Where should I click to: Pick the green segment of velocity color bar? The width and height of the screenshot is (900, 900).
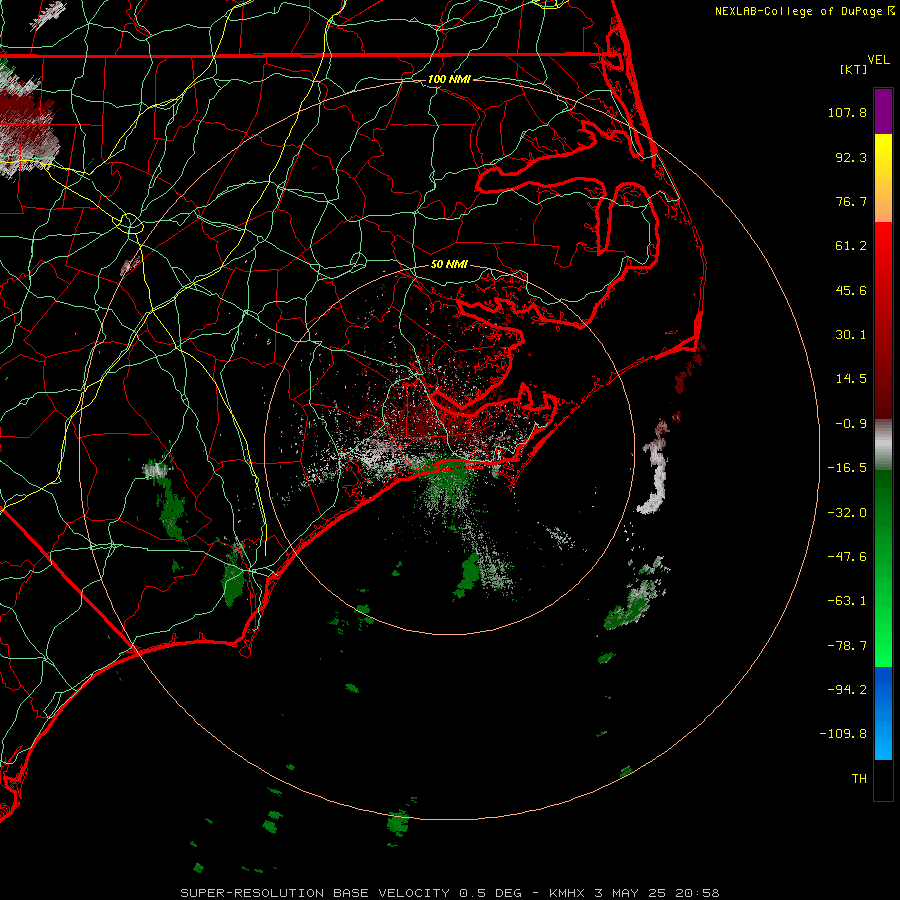[x=883, y=568]
